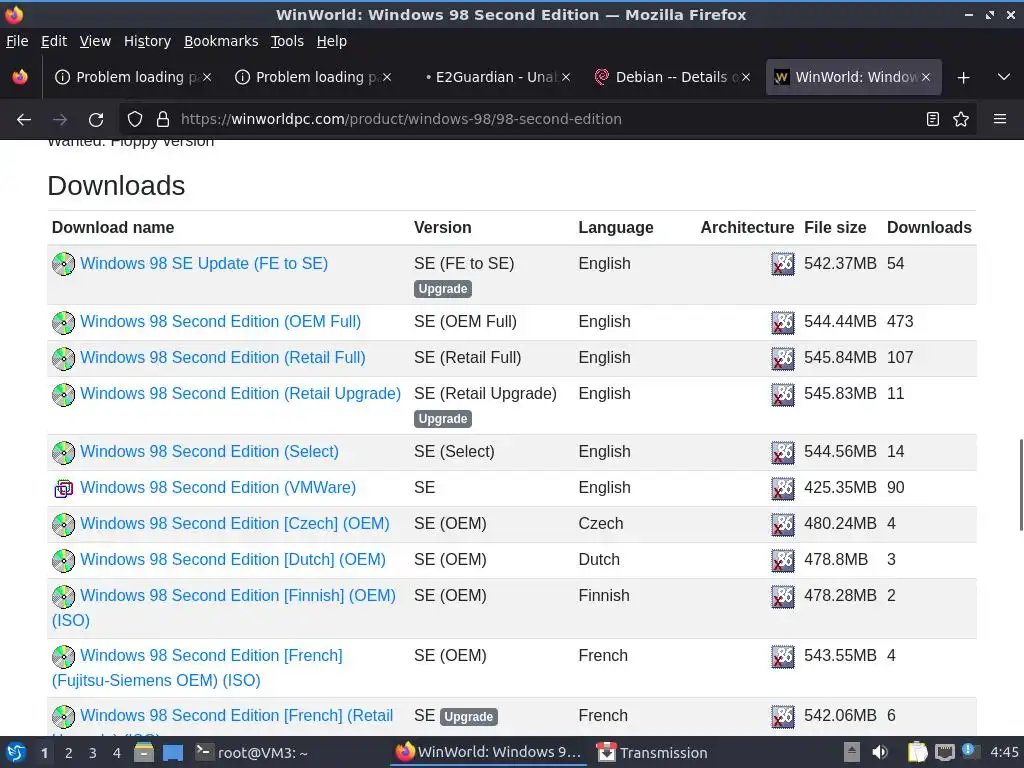Click disc icon for Retail Full download
Screen dimensions: 1024x768
pyautogui.click(x=63, y=359)
